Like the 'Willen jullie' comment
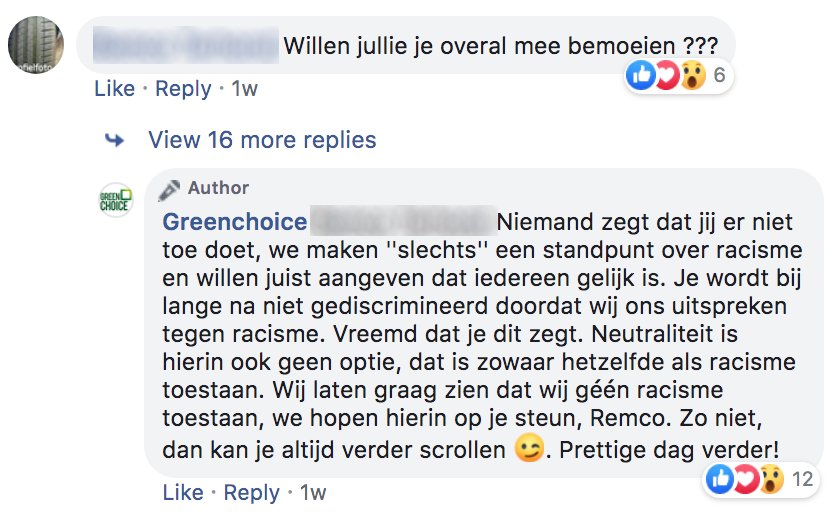 [x=114, y=89]
